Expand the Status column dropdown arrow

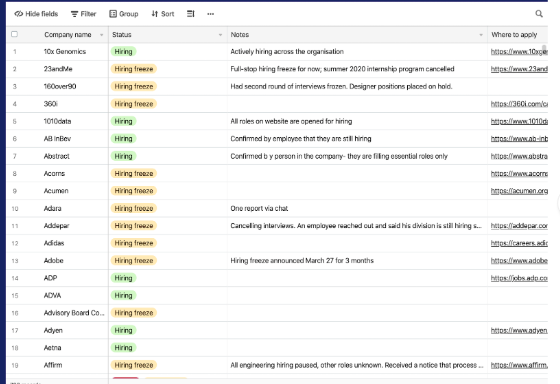pyautogui.click(x=220, y=35)
